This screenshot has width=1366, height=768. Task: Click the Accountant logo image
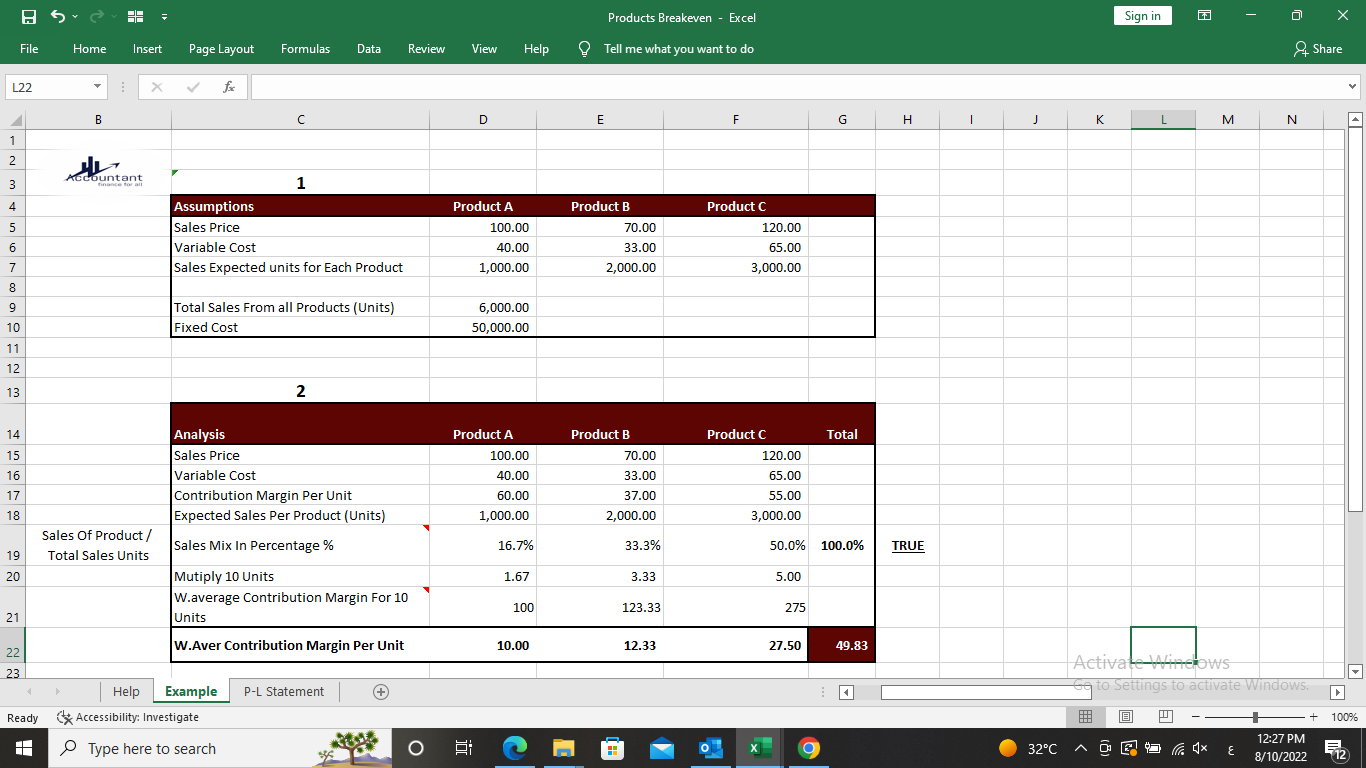tap(104, 172)
